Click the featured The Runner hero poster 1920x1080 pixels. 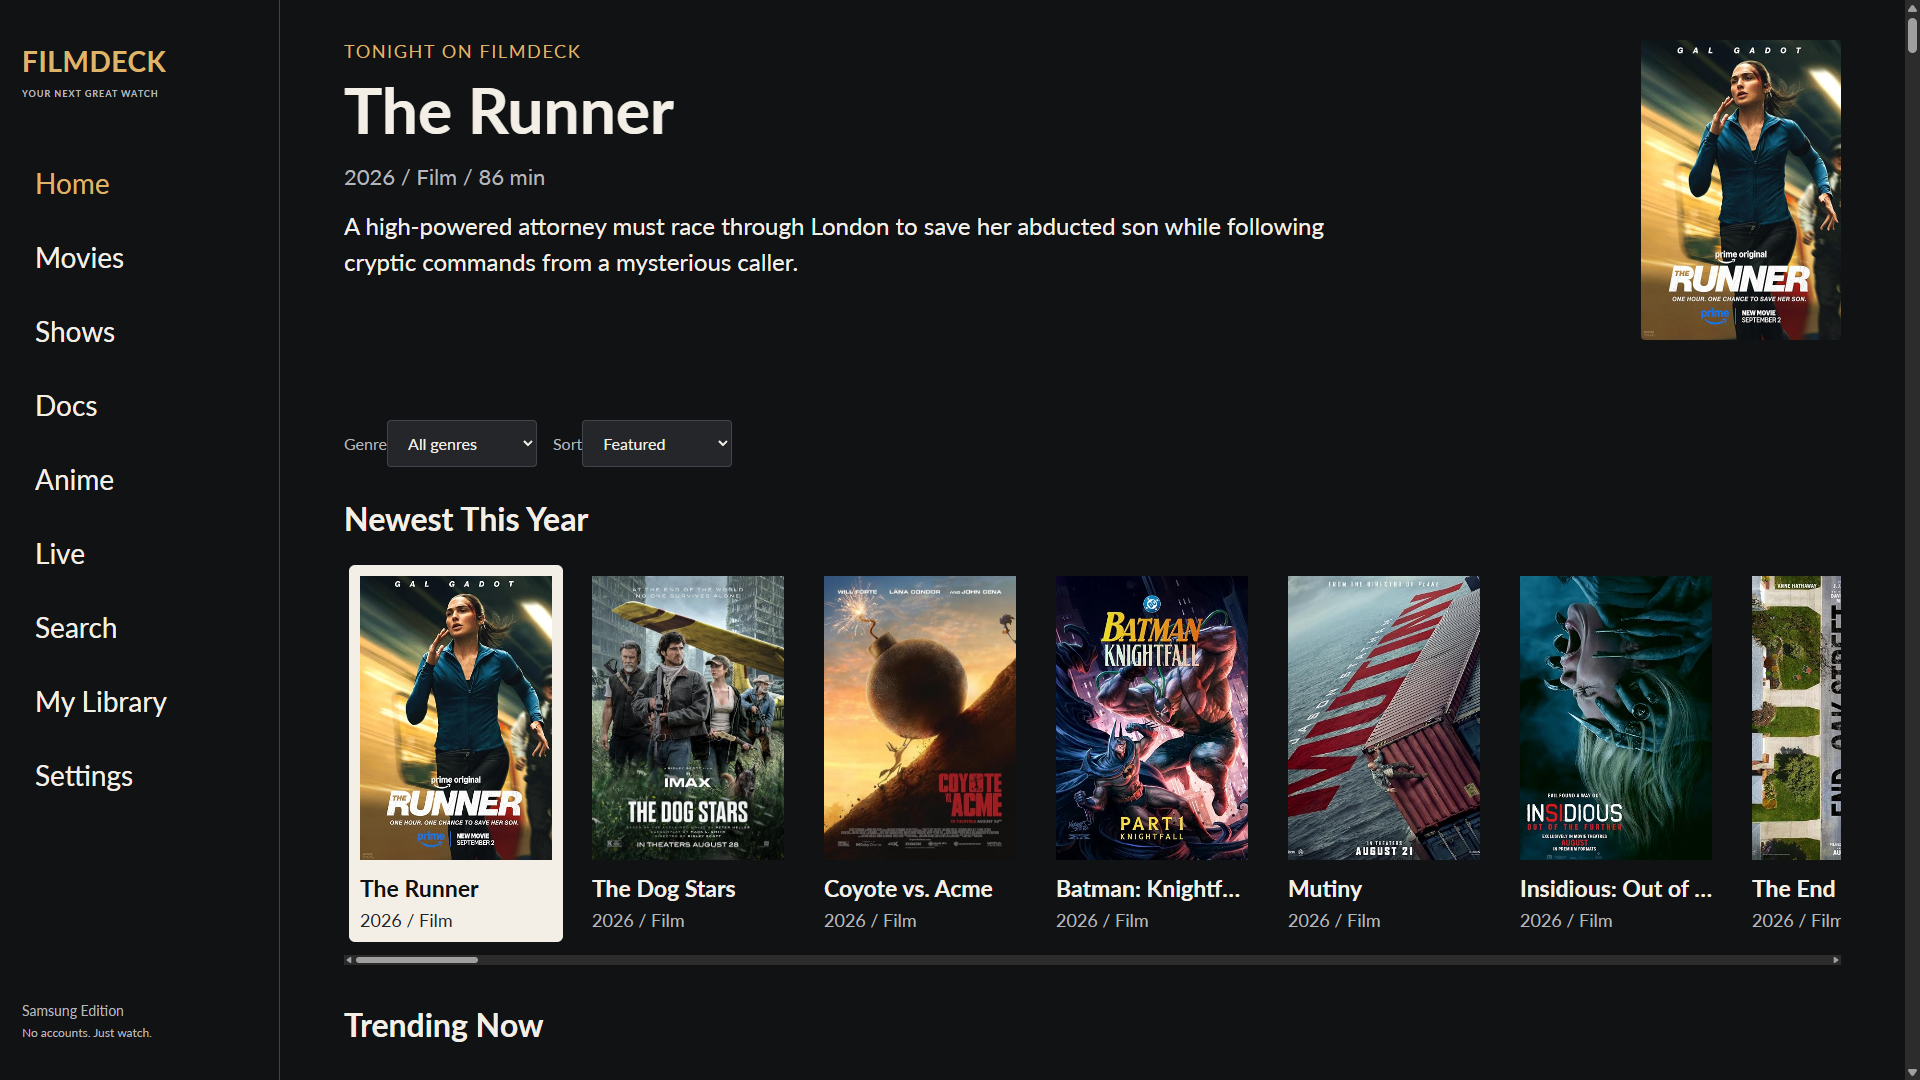click(1740, 190)
